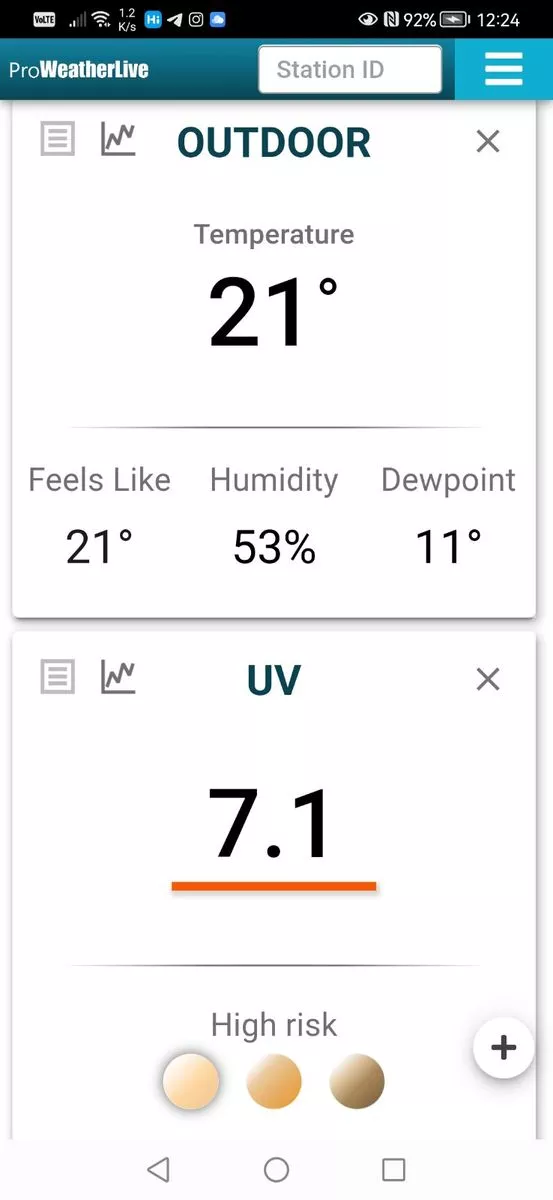The height and width of the screenshot is (1200, 553).
Task: Select the medium skin tone swatch
Action: pyautogui.click(x=274, y=1081)
